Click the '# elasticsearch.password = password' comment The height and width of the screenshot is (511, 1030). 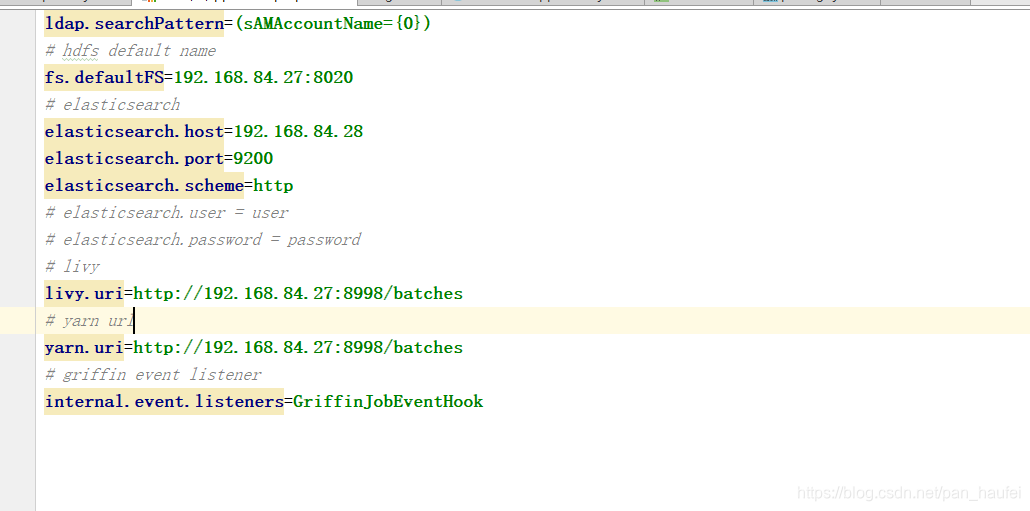203,240
